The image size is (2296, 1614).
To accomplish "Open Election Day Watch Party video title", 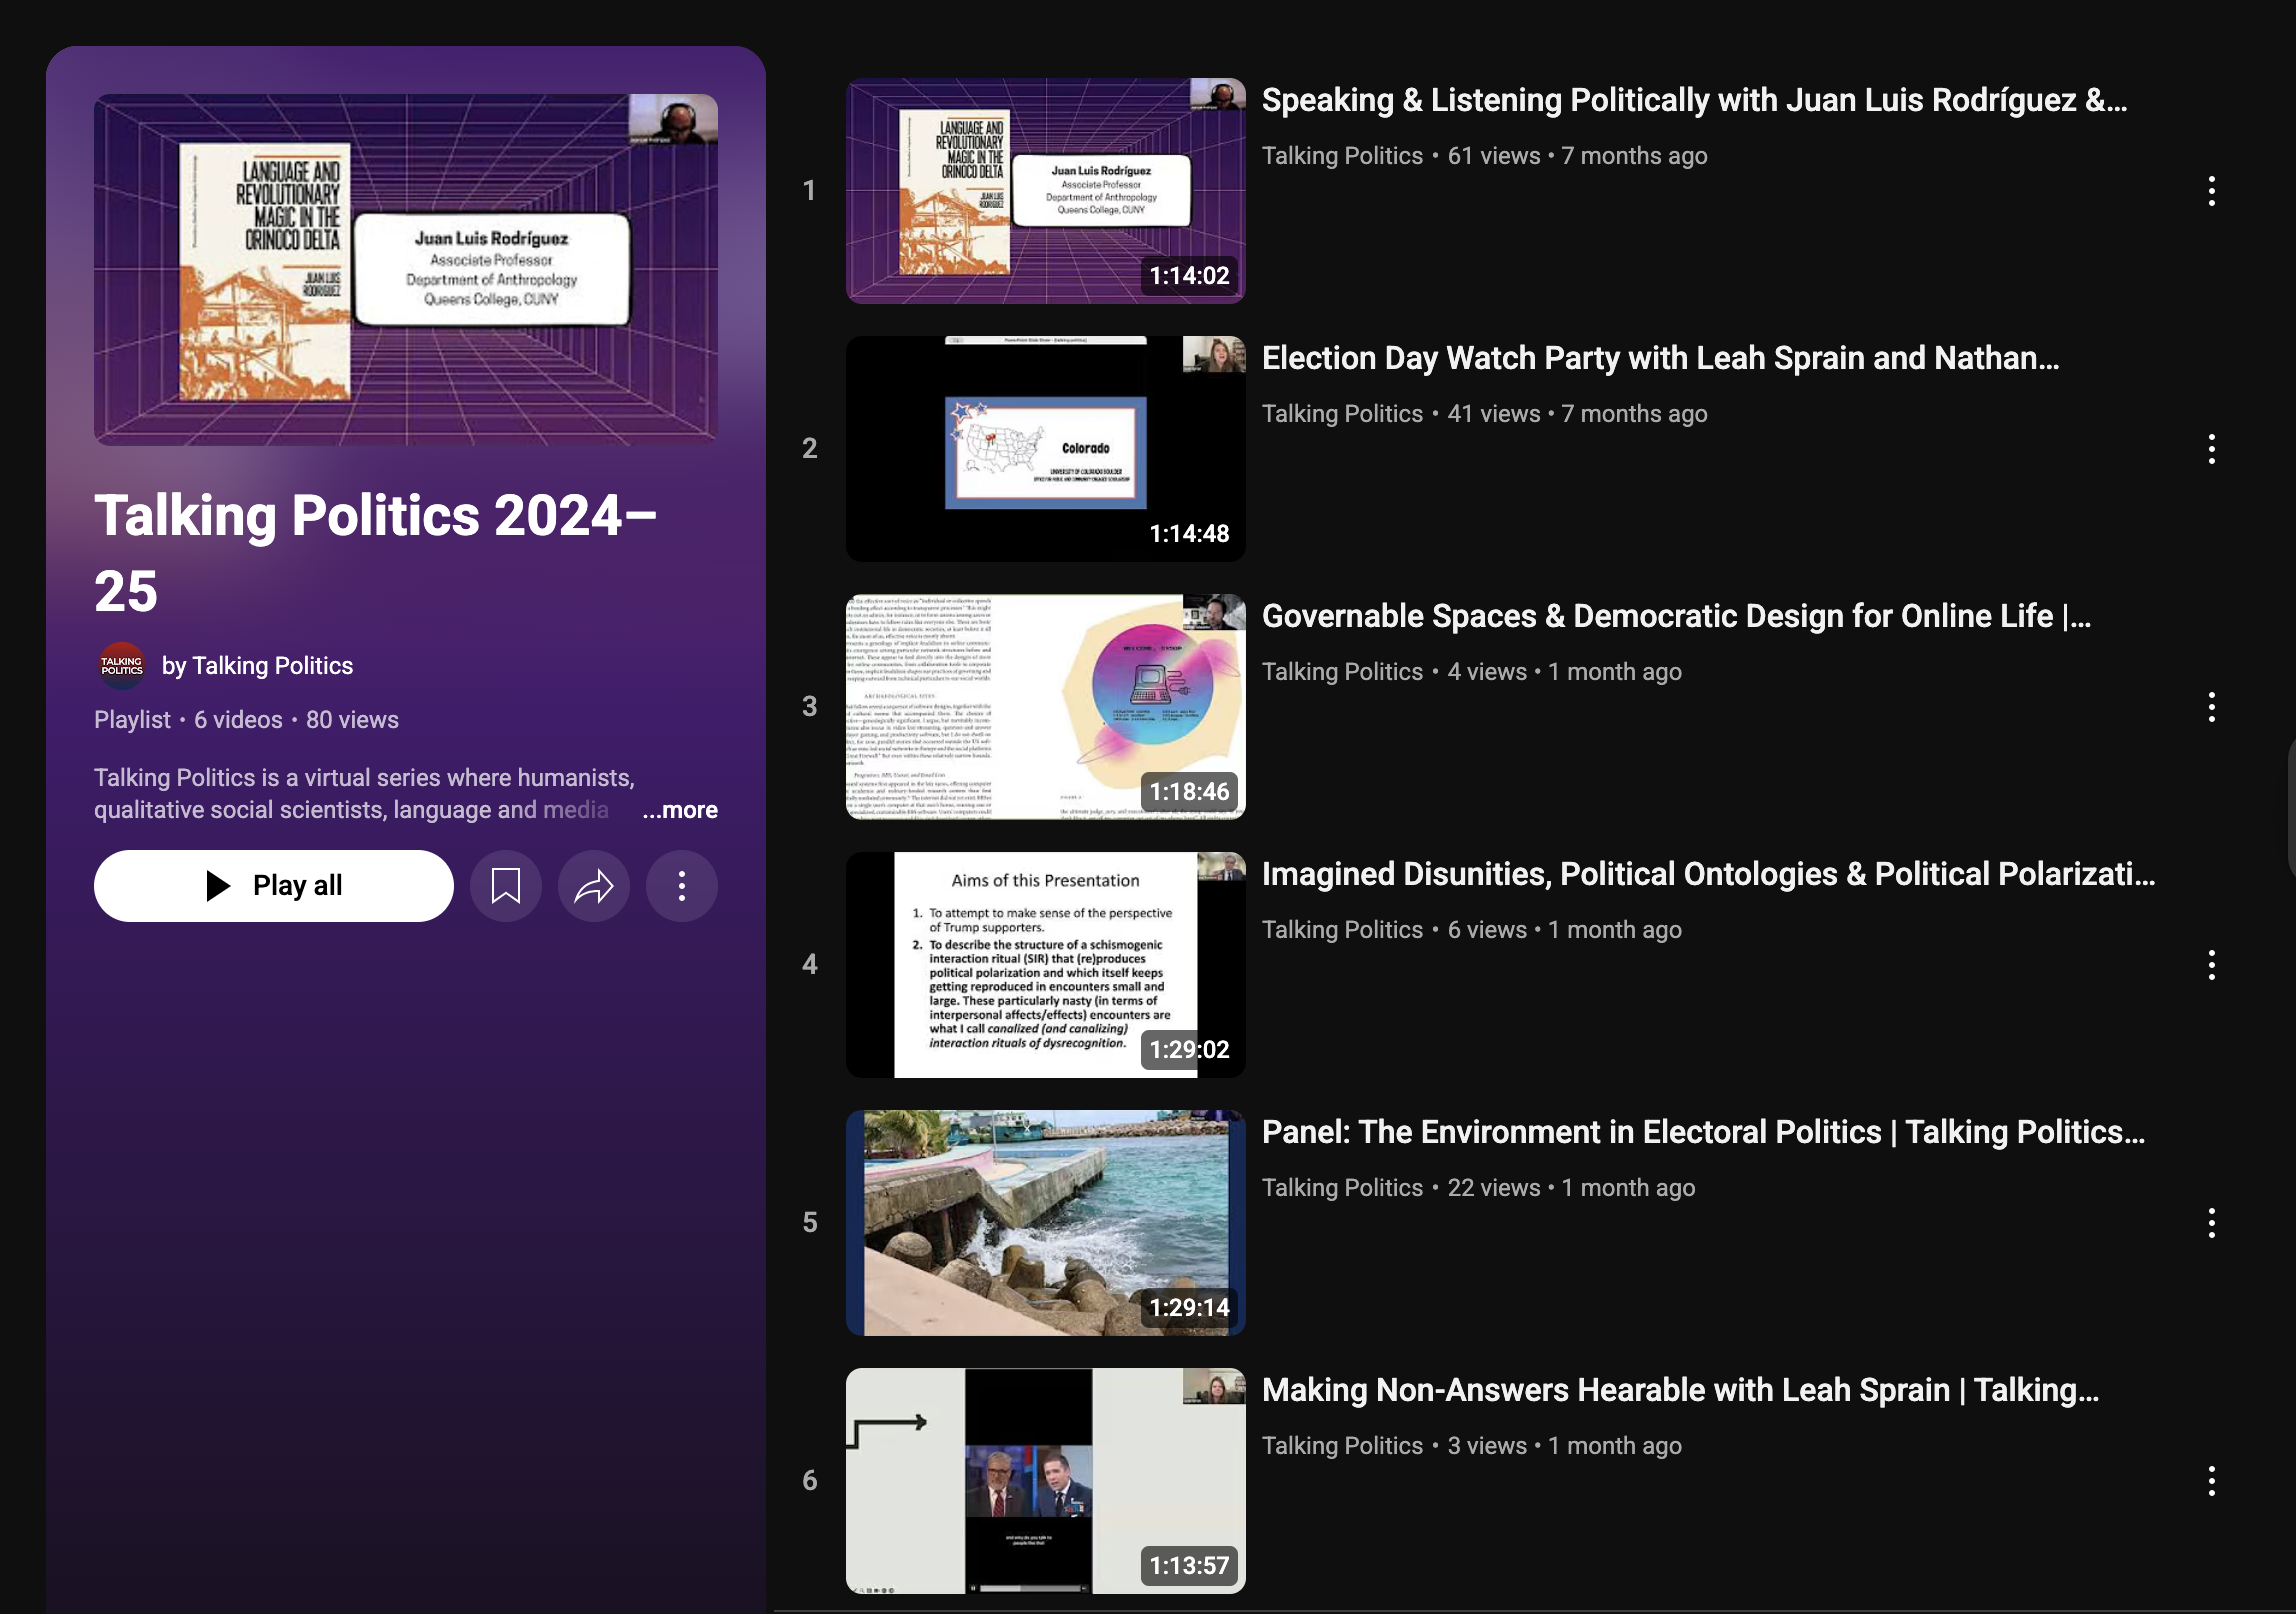I will point(1660,358).
